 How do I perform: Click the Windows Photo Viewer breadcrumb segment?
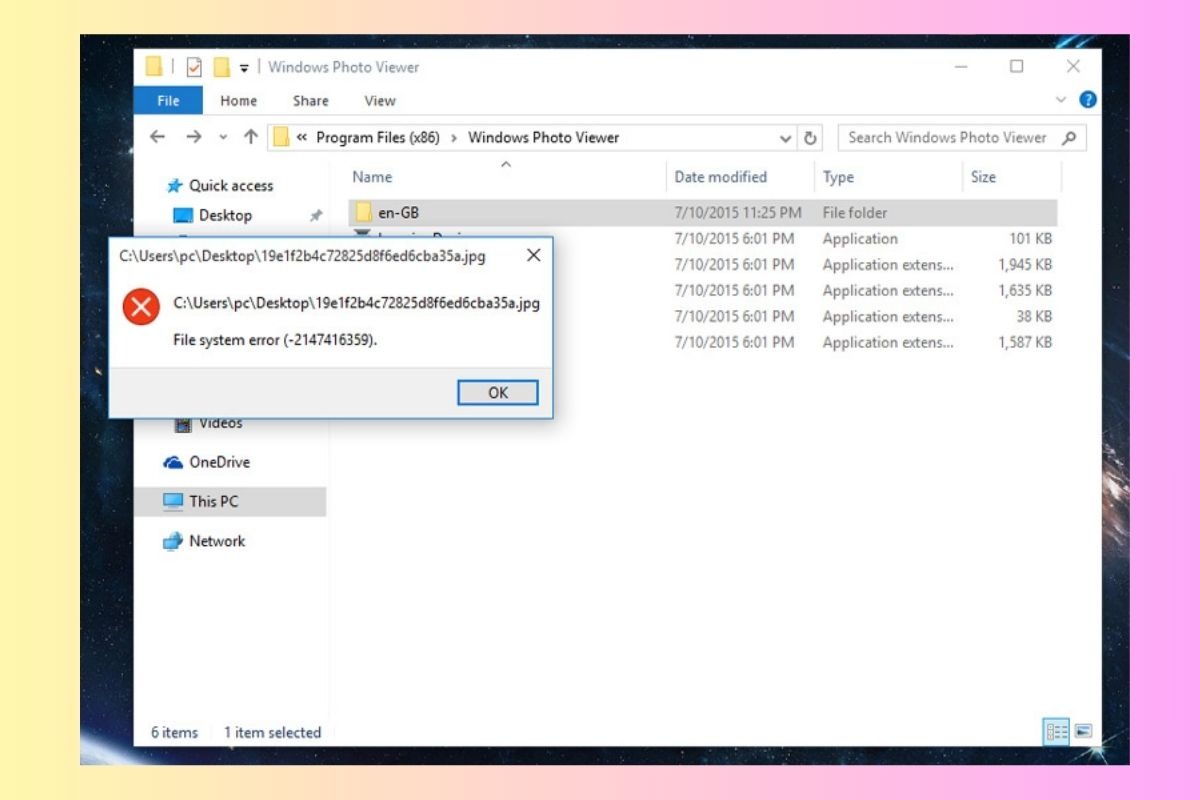pos(544,138)
